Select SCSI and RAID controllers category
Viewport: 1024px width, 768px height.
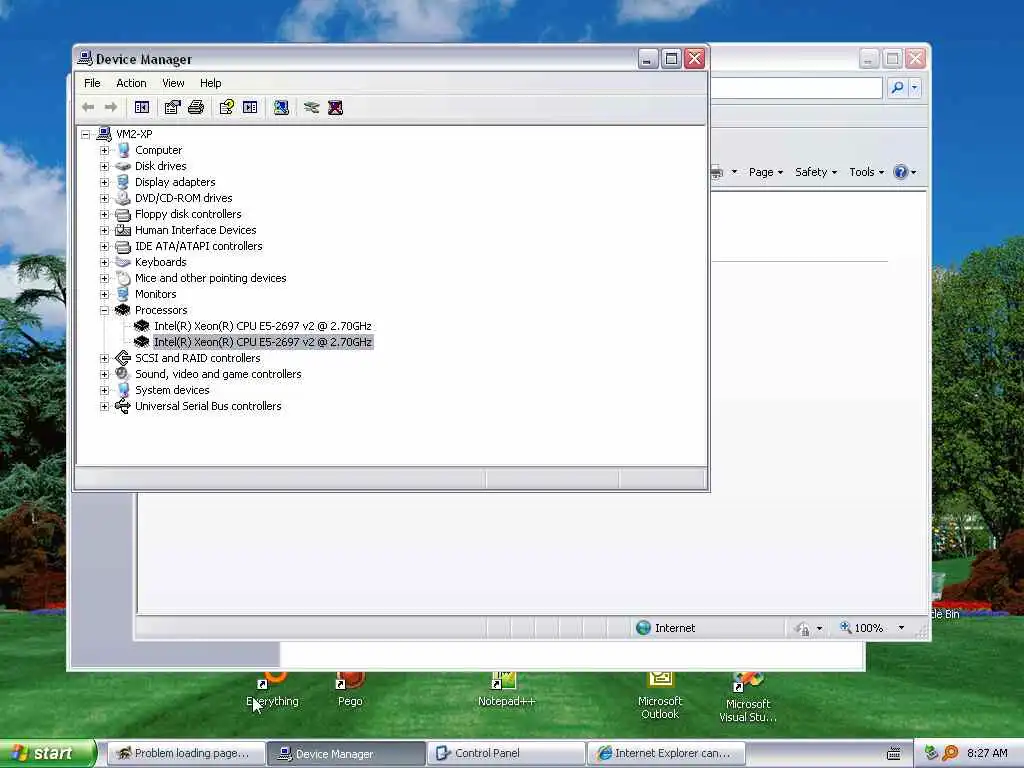pyautogui.click(x=197, y=358)
